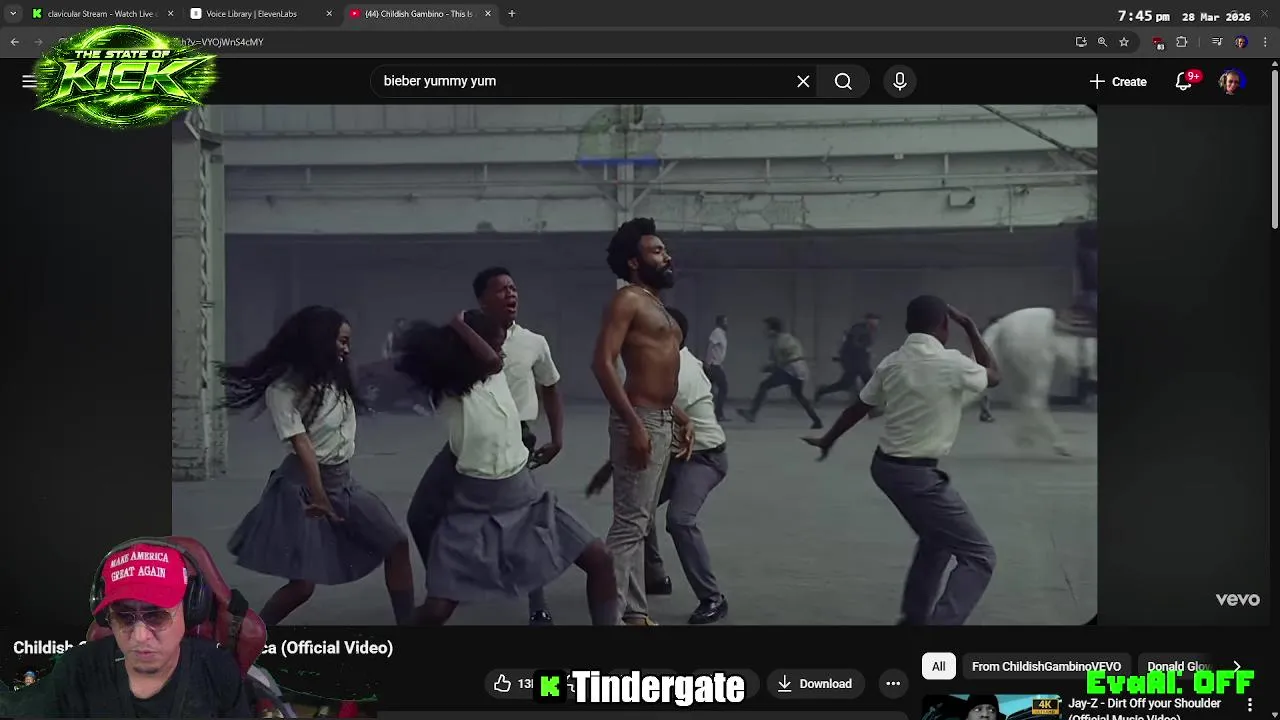1280x720 pixels.
Task: Open the Chrome profile avatar
Action: pos(1241,42)
